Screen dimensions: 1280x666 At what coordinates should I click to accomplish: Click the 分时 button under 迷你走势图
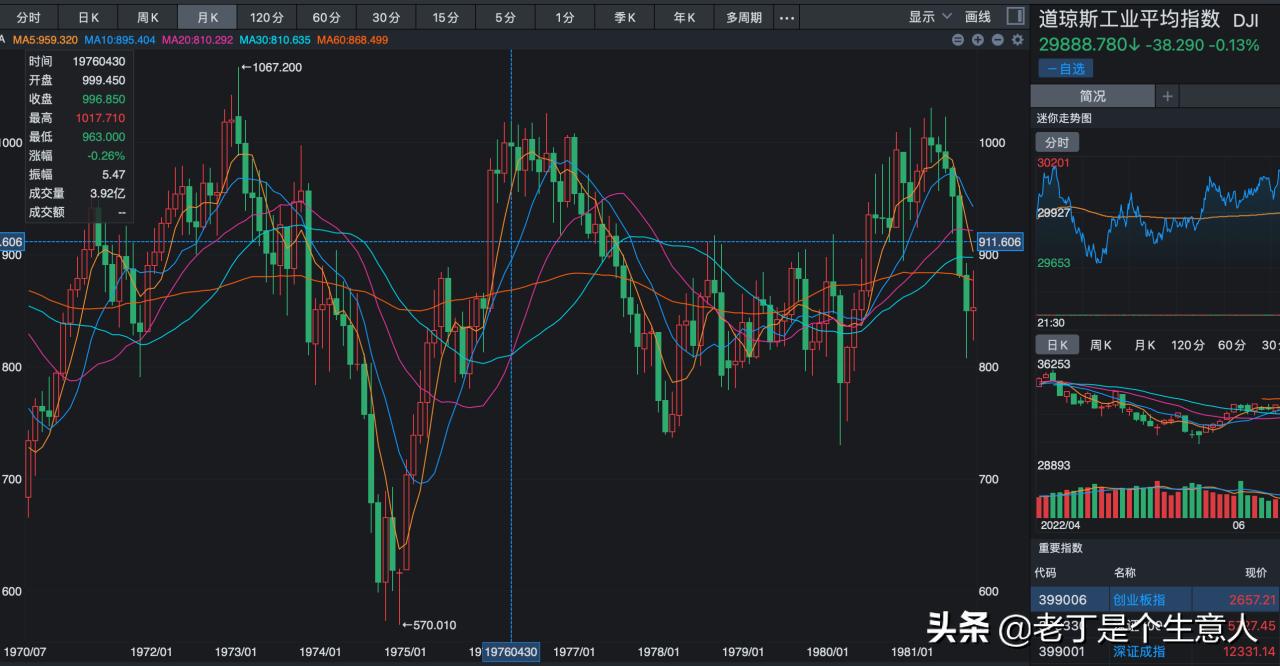click(x=1057, y=143)
